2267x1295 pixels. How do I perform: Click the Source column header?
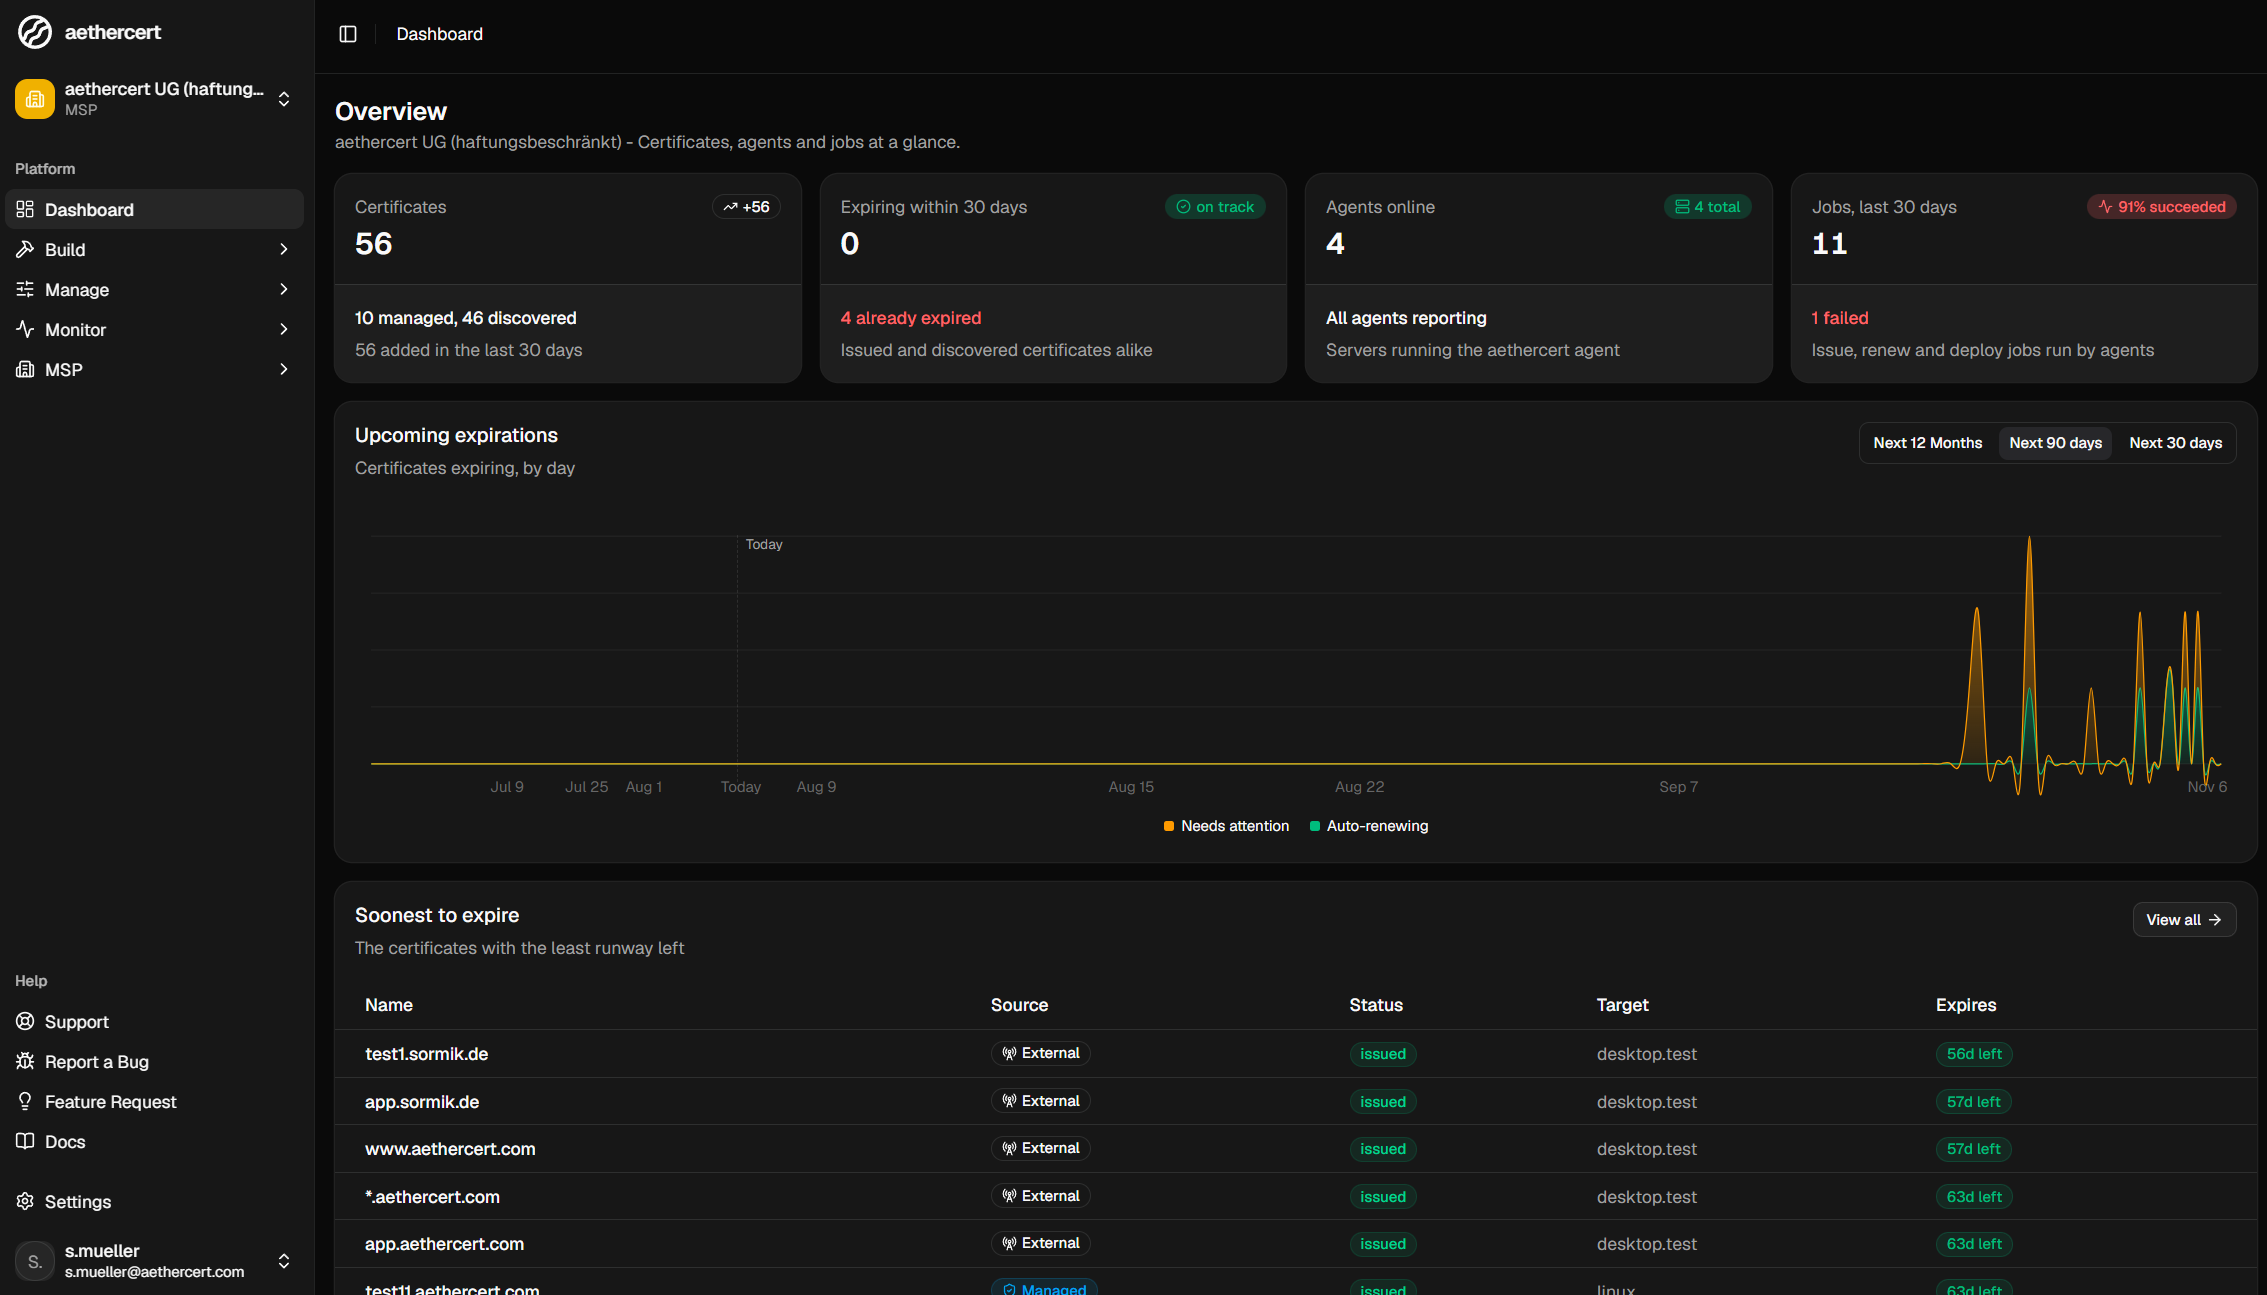pos(1019,1005)
